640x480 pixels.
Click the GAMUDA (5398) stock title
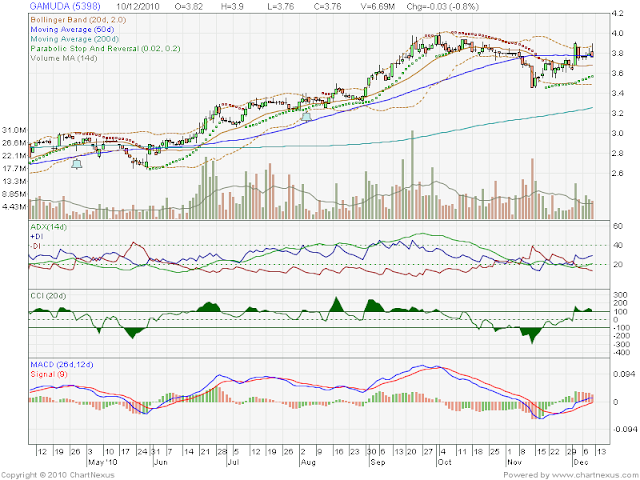[x=65, y=7]
